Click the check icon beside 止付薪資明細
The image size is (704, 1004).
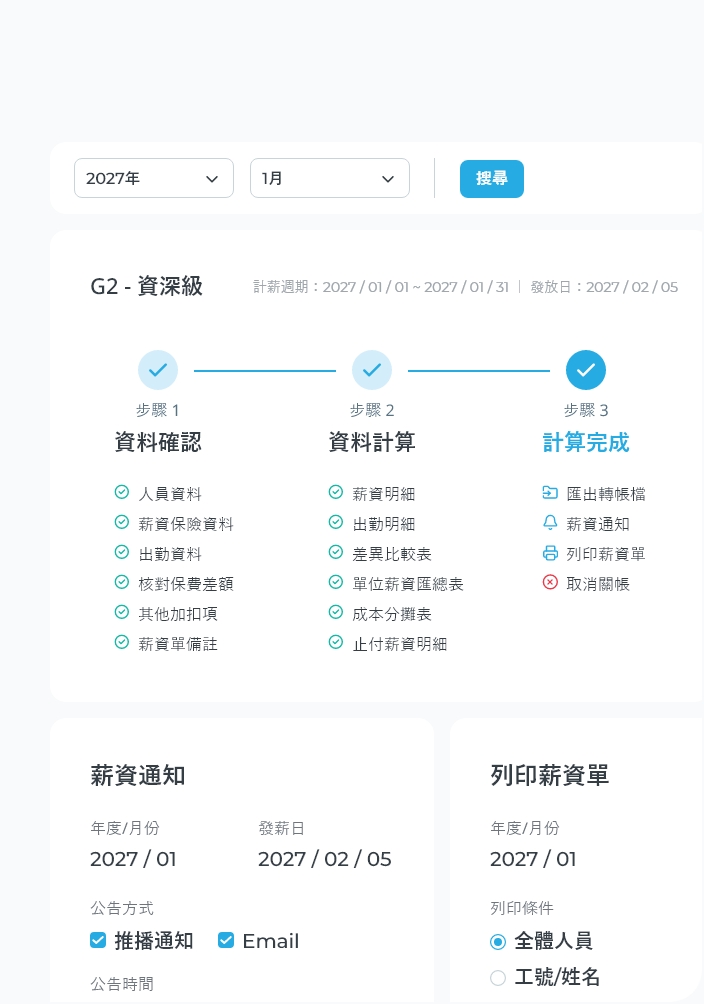click(336, 642)
